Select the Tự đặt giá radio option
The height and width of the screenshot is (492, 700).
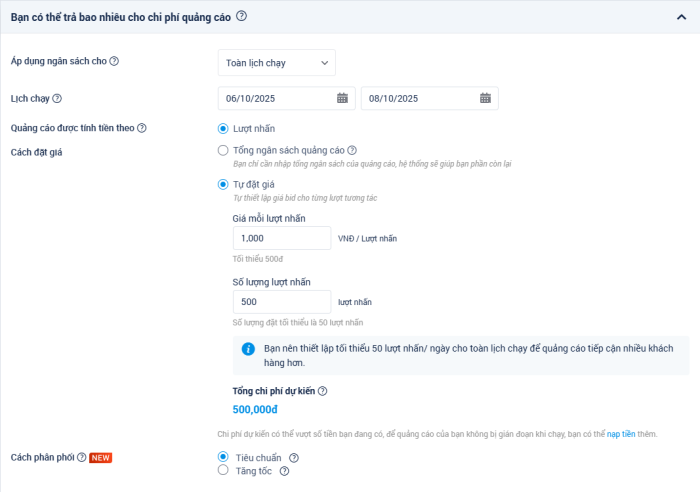pyautogui.click(x=223, y=184)
